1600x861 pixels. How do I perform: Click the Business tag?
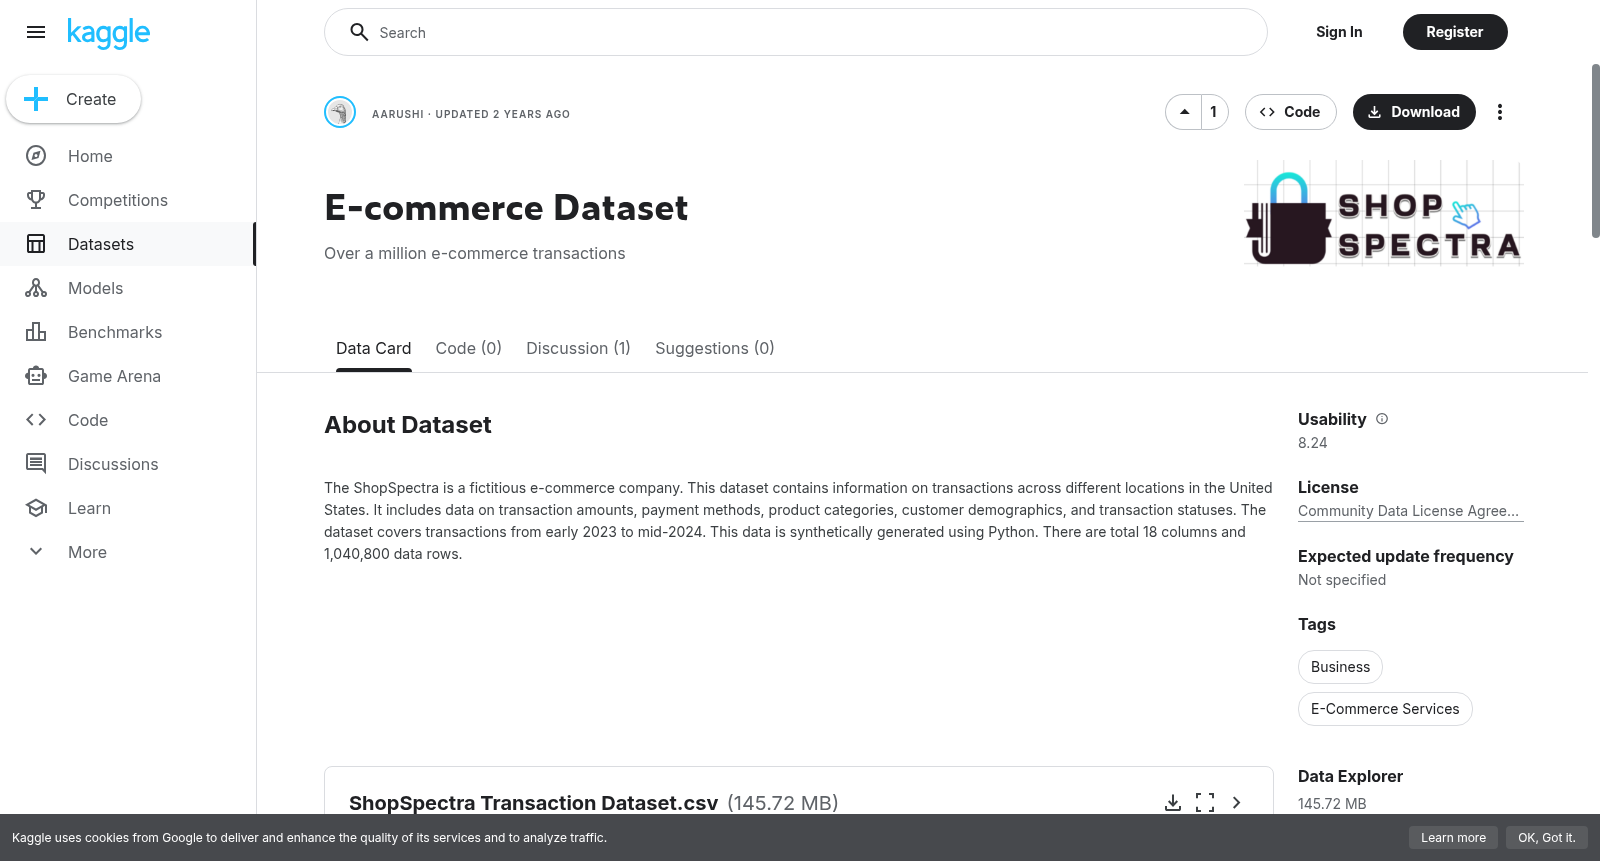pyautogui.click(x=1341, y=667)
